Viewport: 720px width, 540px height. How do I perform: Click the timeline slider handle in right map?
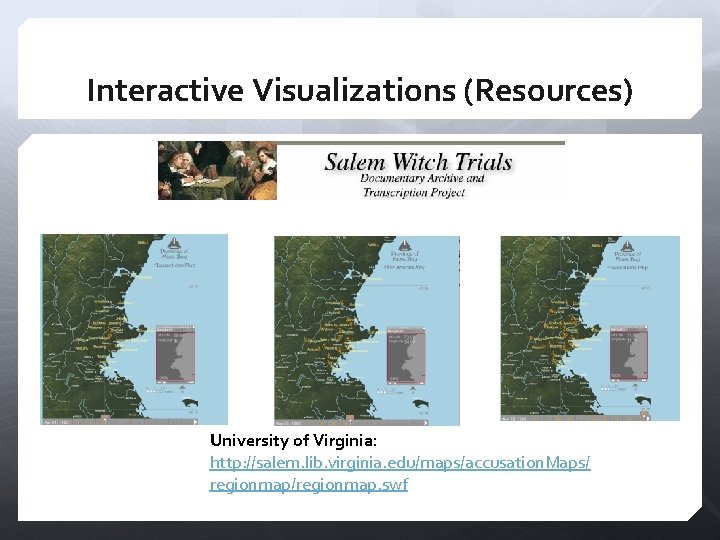(x=645, y=416)
